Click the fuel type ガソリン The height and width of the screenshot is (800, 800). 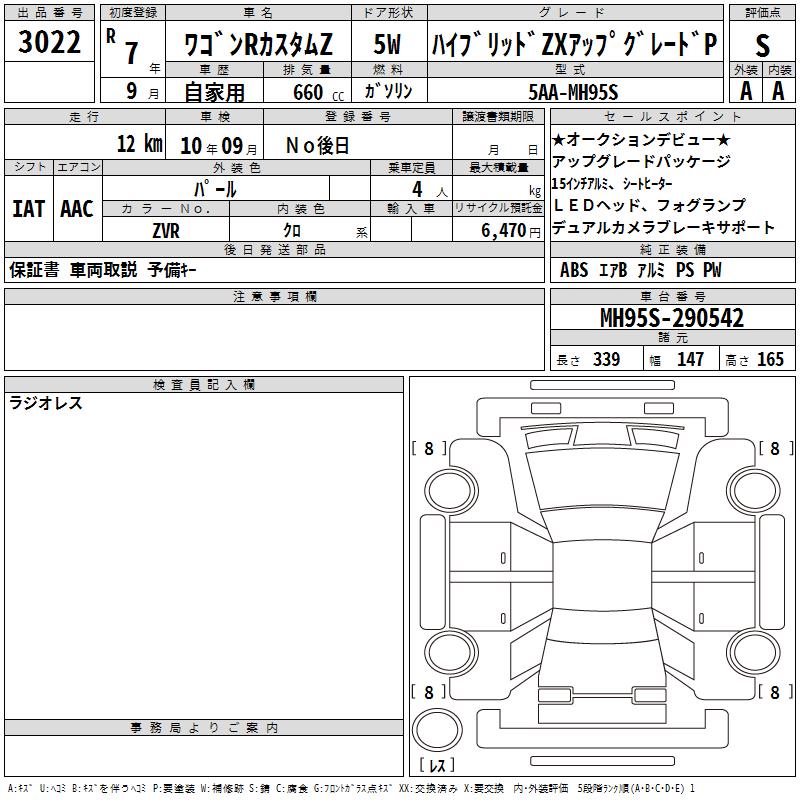pyautogui.click(x=388, y=91)
